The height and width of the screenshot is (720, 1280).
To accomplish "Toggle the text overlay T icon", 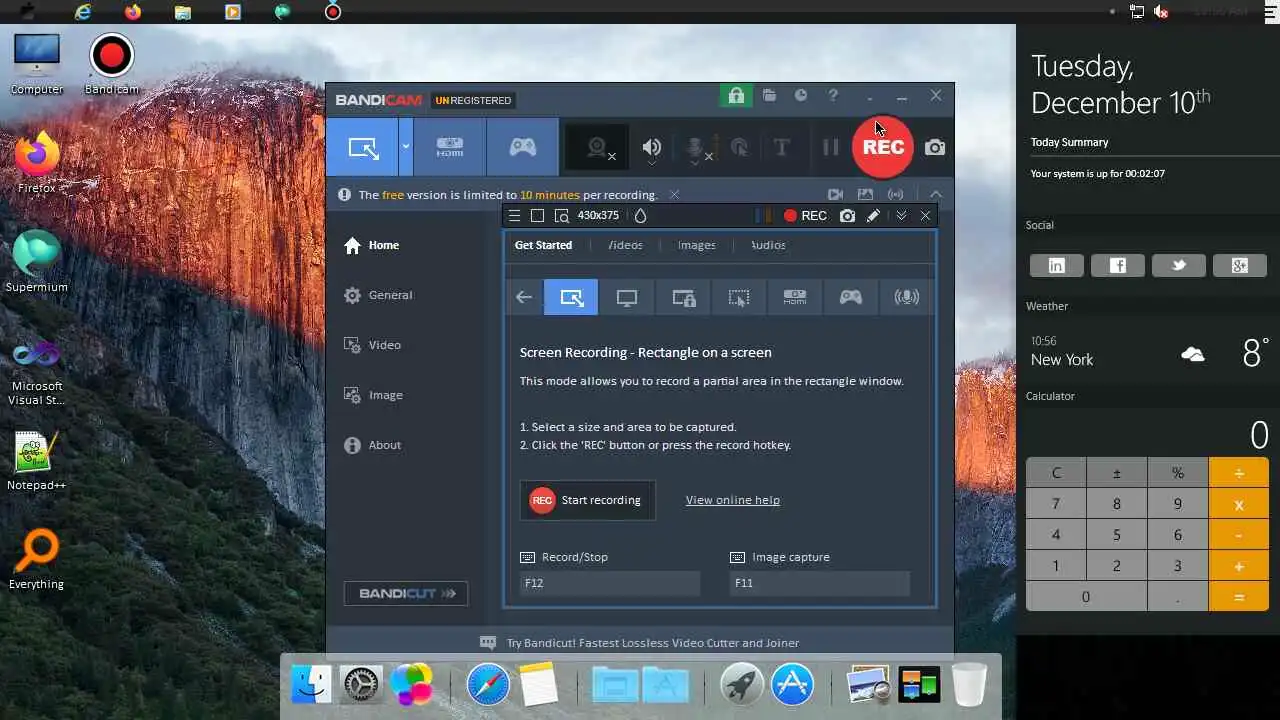I will [782, 148].
